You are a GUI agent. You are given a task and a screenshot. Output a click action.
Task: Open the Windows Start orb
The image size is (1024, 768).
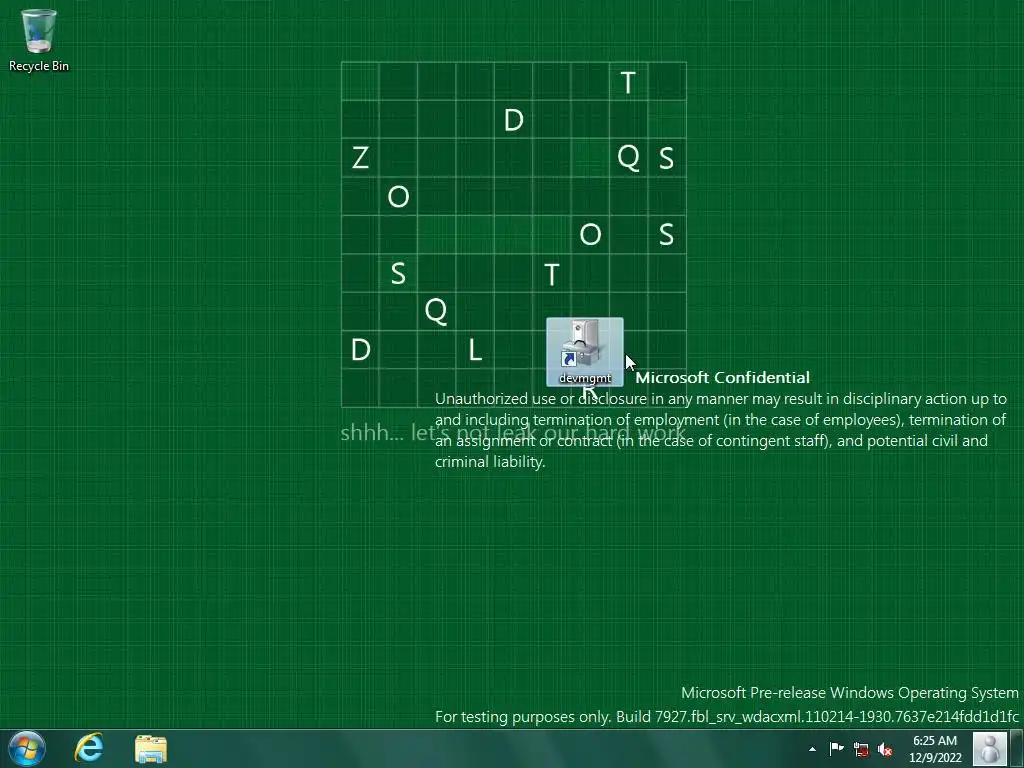27,748
